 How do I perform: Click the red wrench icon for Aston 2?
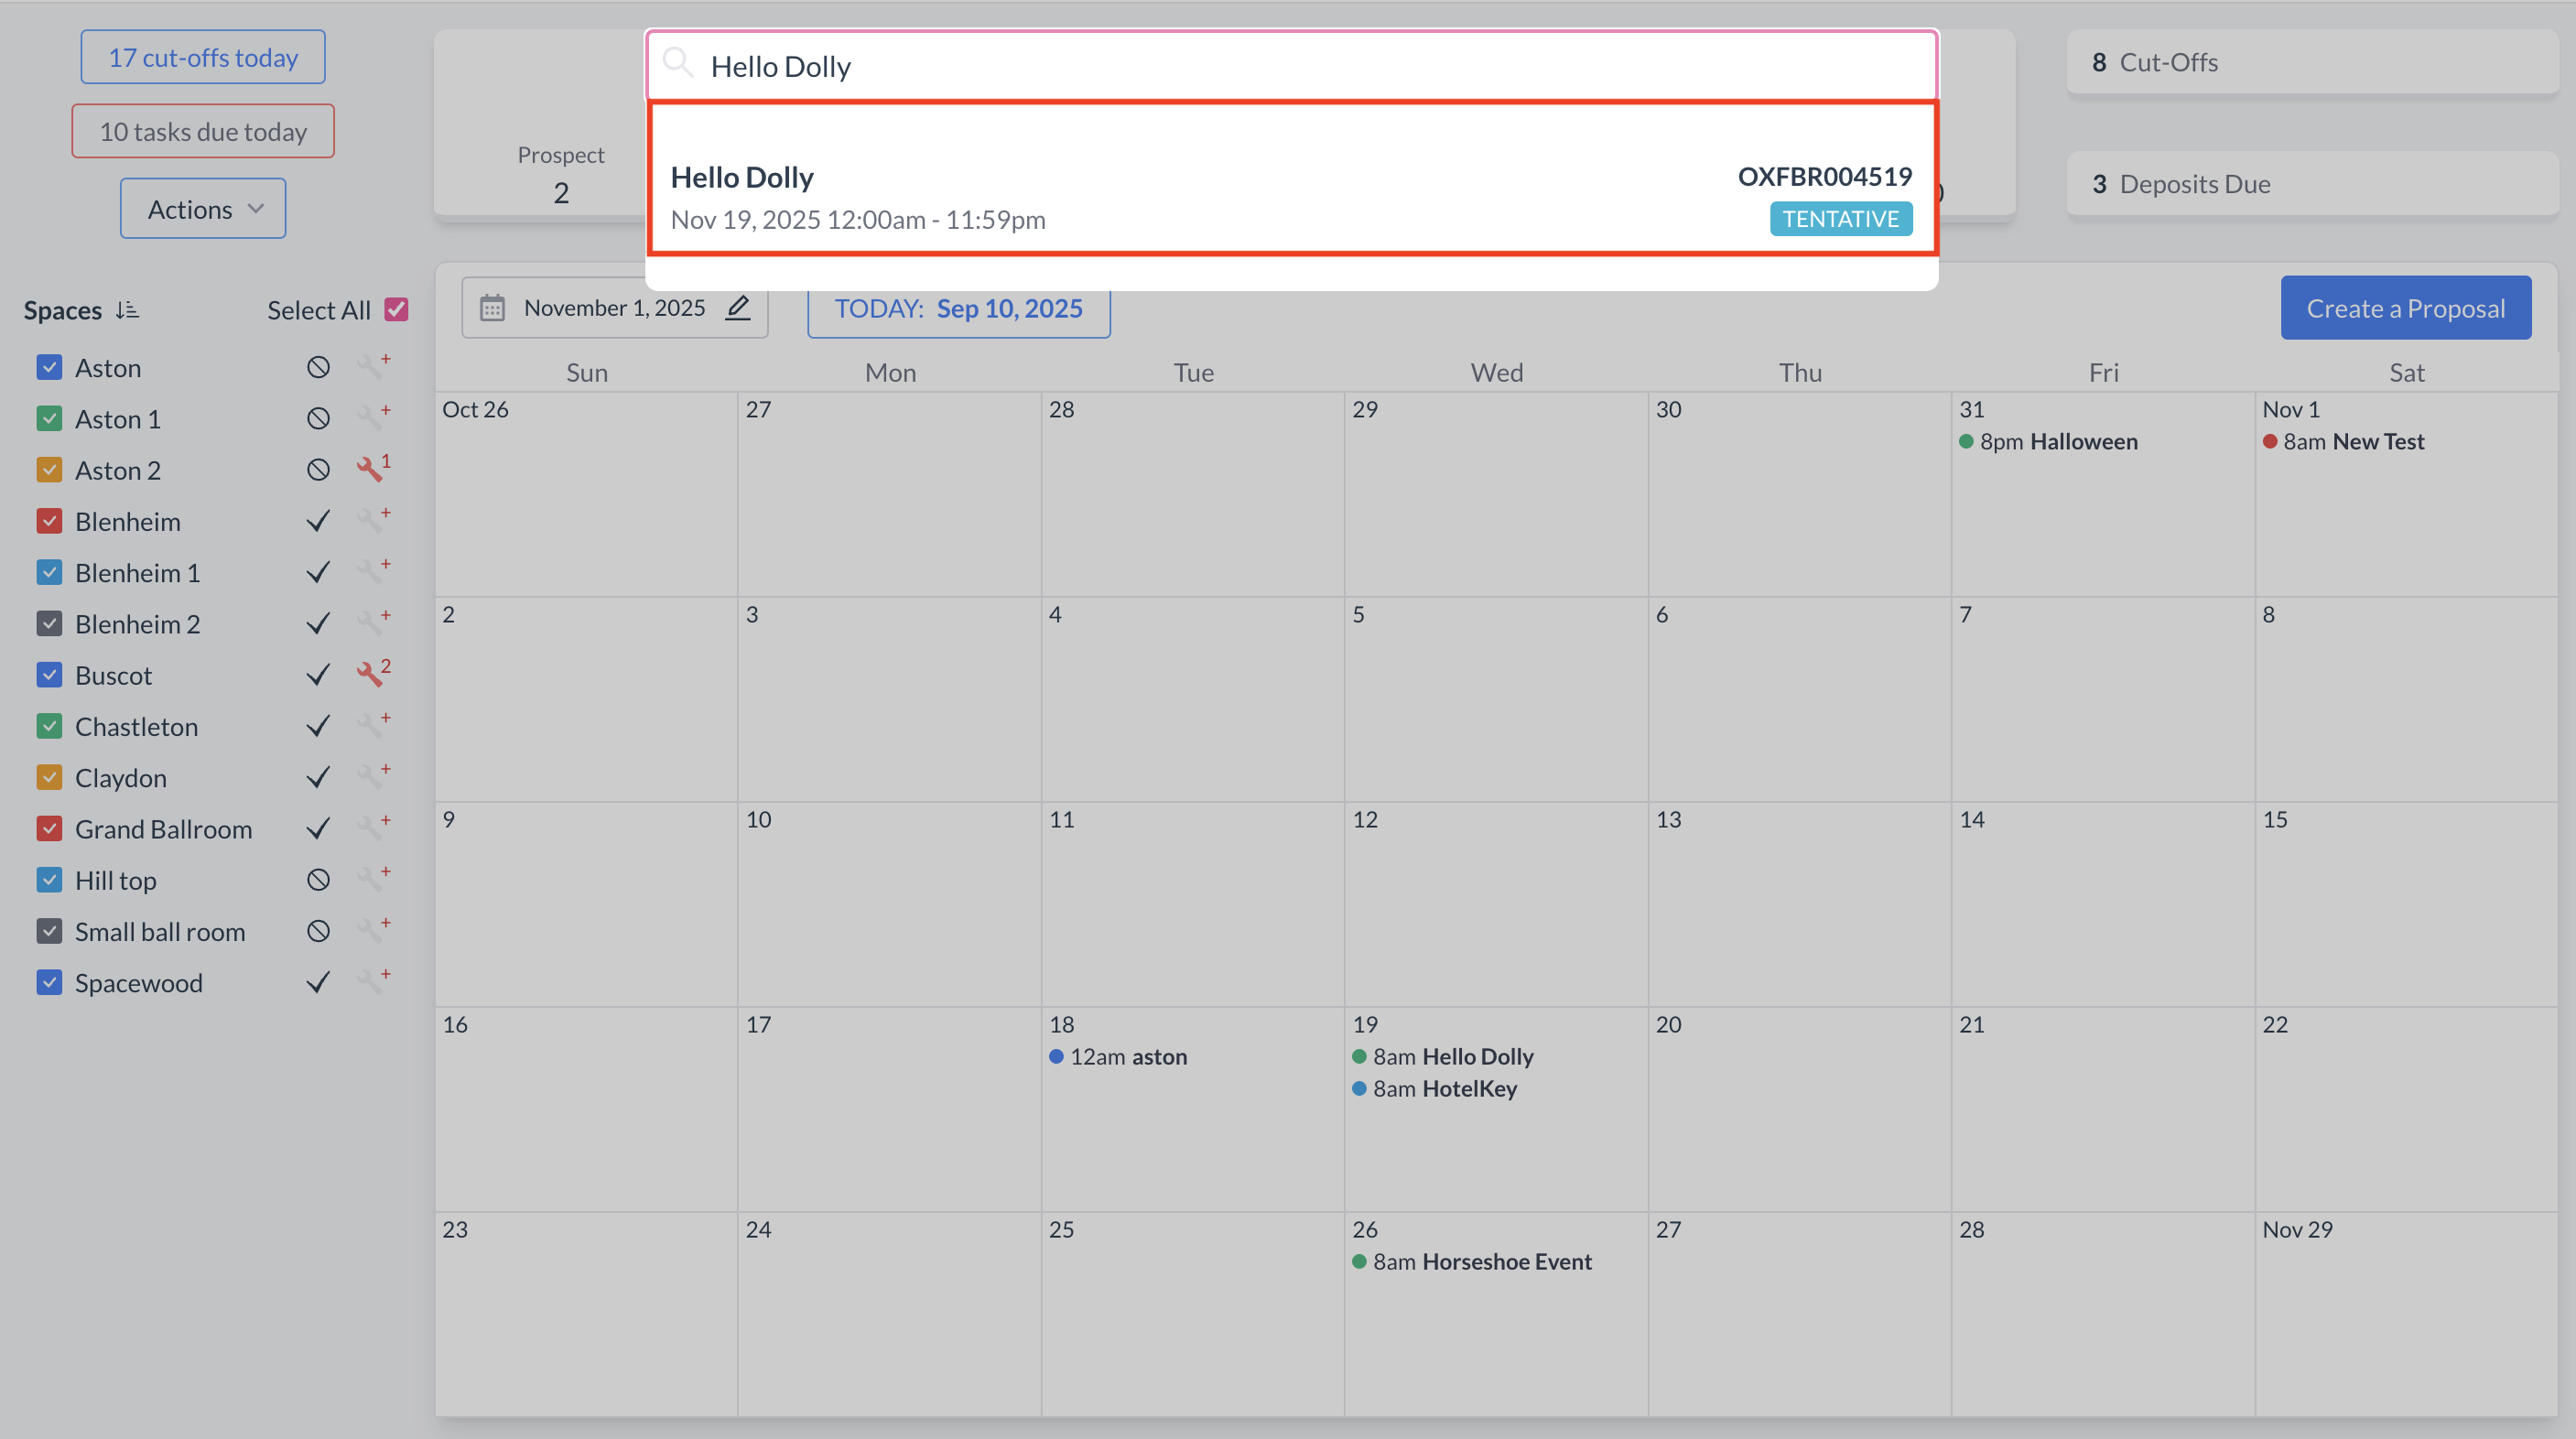[371, 468]
